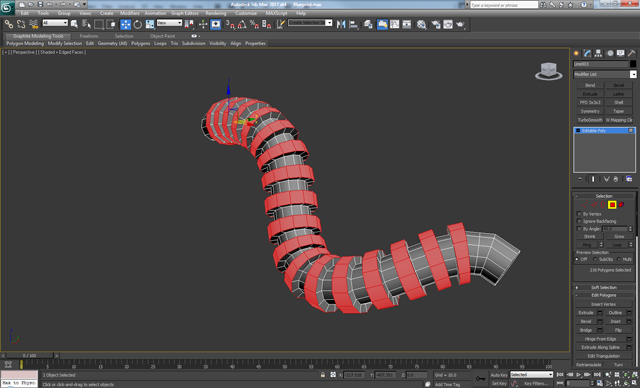The width and height of the screenshot is (640, 388).
Task: Collapse the Edit Polygons rollout
Action: coord(603,295)
